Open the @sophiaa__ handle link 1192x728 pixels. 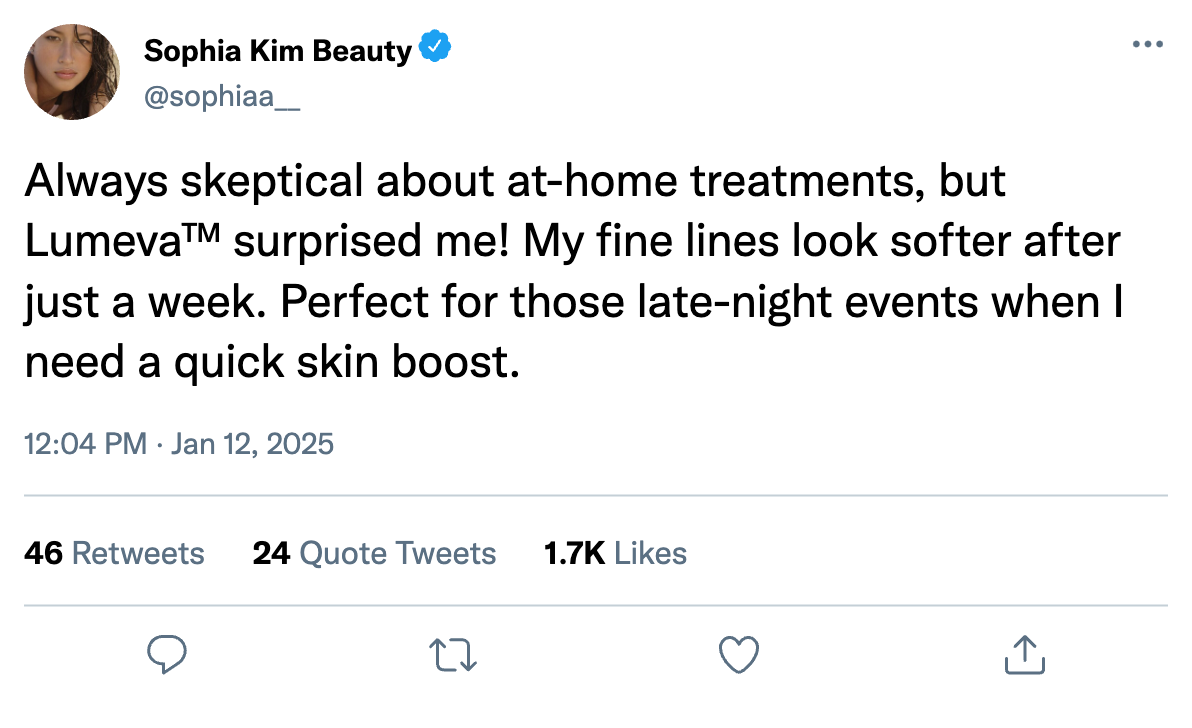click(x=222, y=97)
